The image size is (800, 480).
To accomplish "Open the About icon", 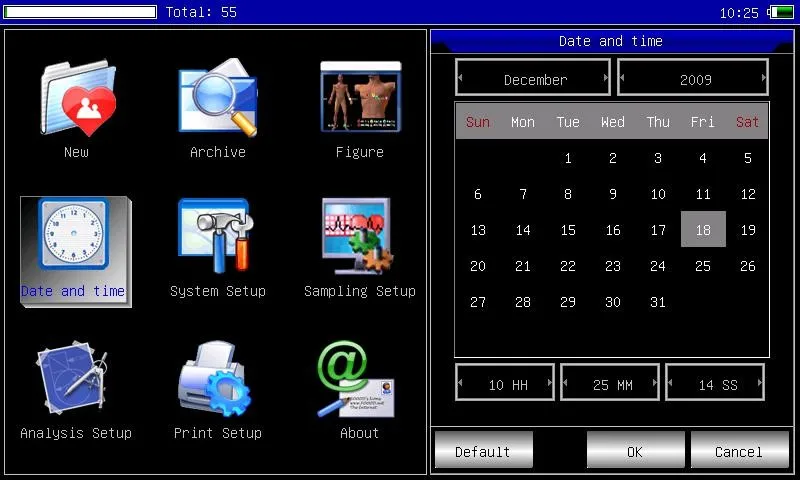I will 359,380.
